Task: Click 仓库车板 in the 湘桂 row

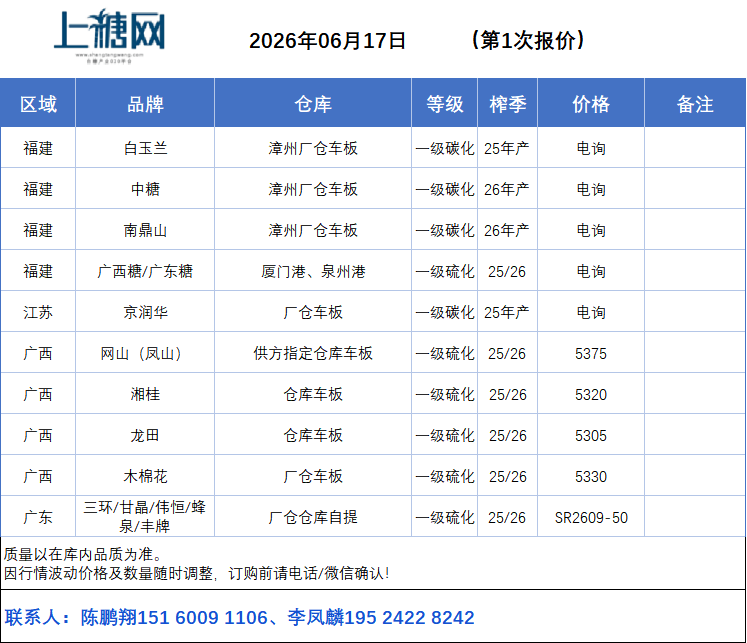Action: point(313,394)
